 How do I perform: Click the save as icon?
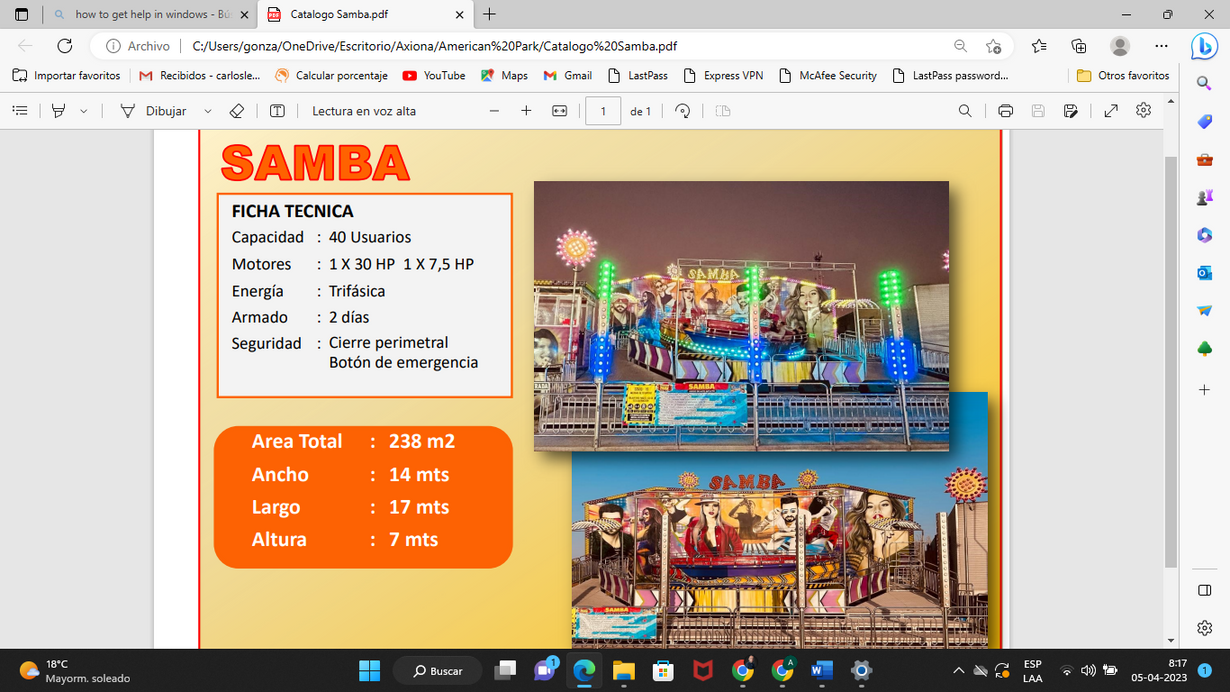coord(1071,111)
